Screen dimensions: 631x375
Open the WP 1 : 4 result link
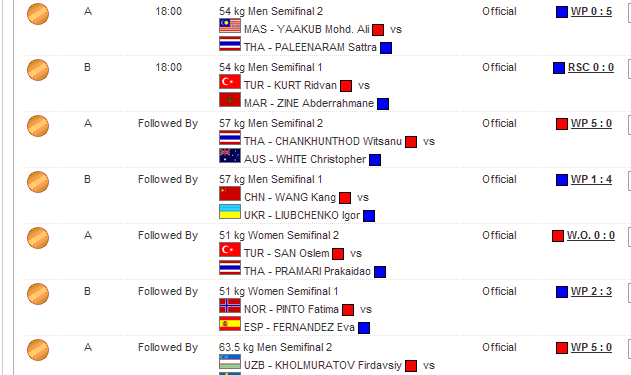(591, 179)
